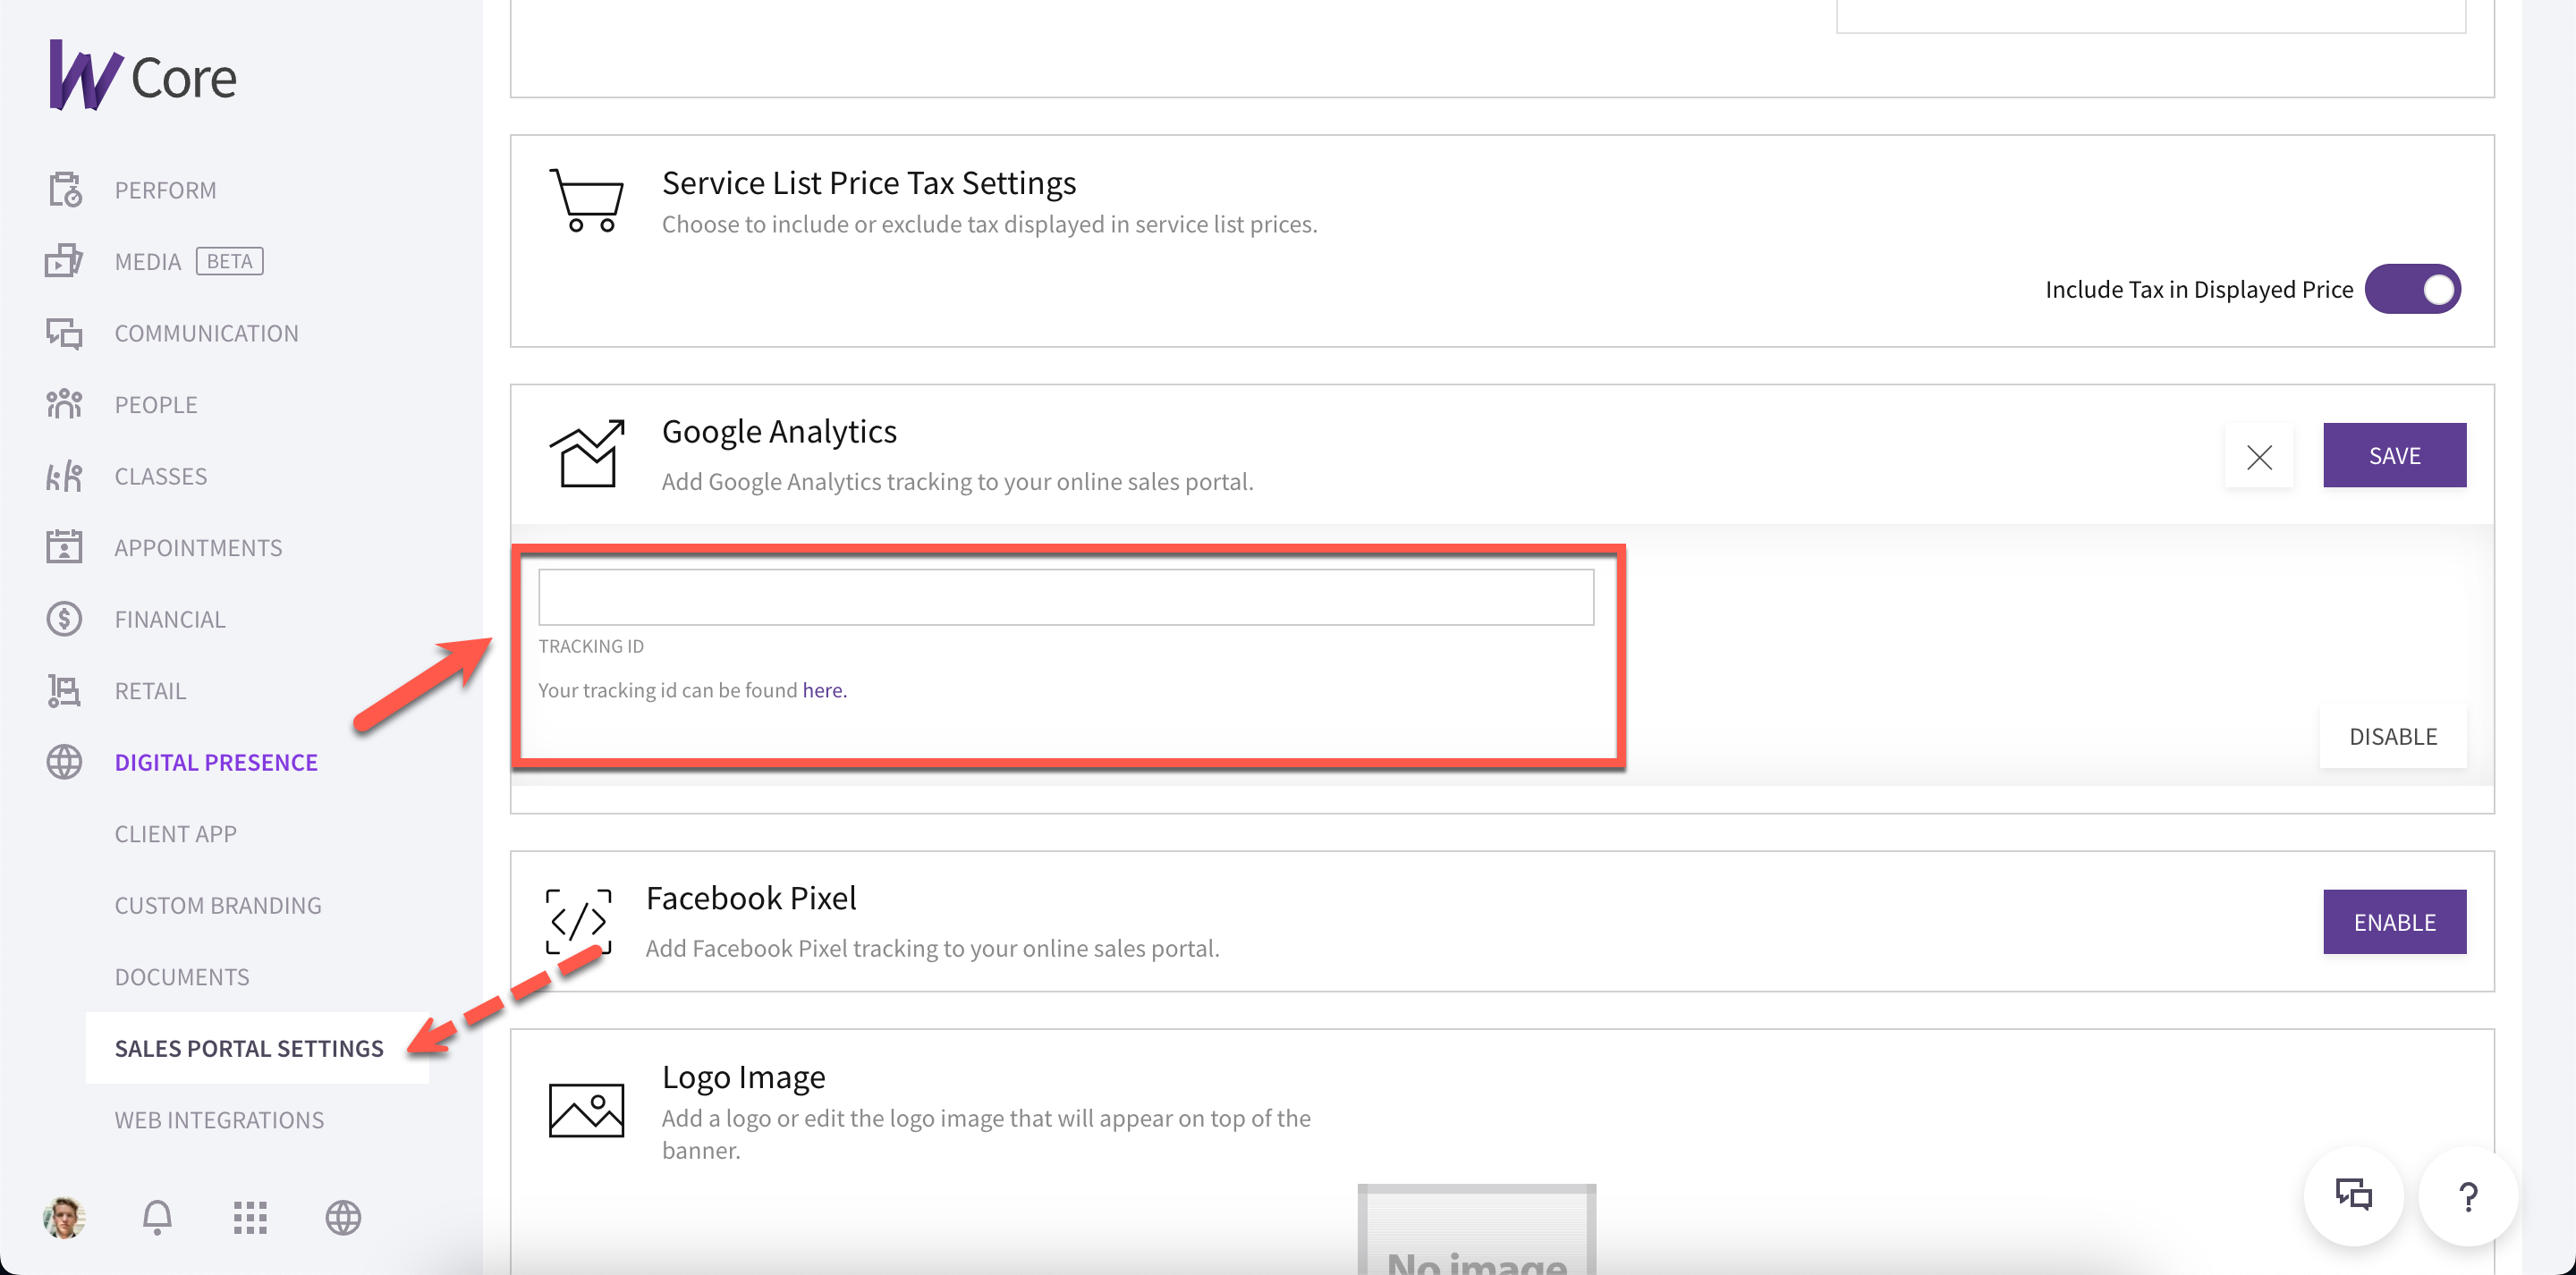Go to CUSTOM BRANDING submenu
Screen dimensions: 2576x1275
click(x=218, y=905)
